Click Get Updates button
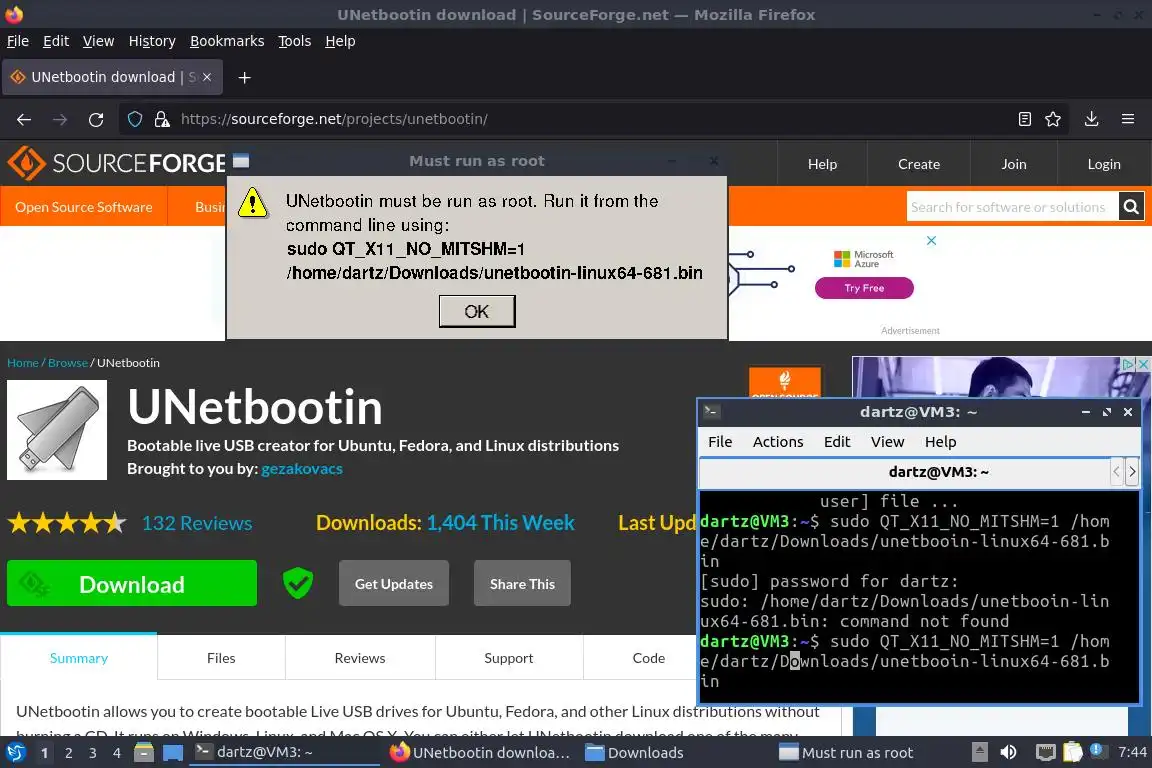1152x768 pixels. pyautogui.click(x=394, y=584)
